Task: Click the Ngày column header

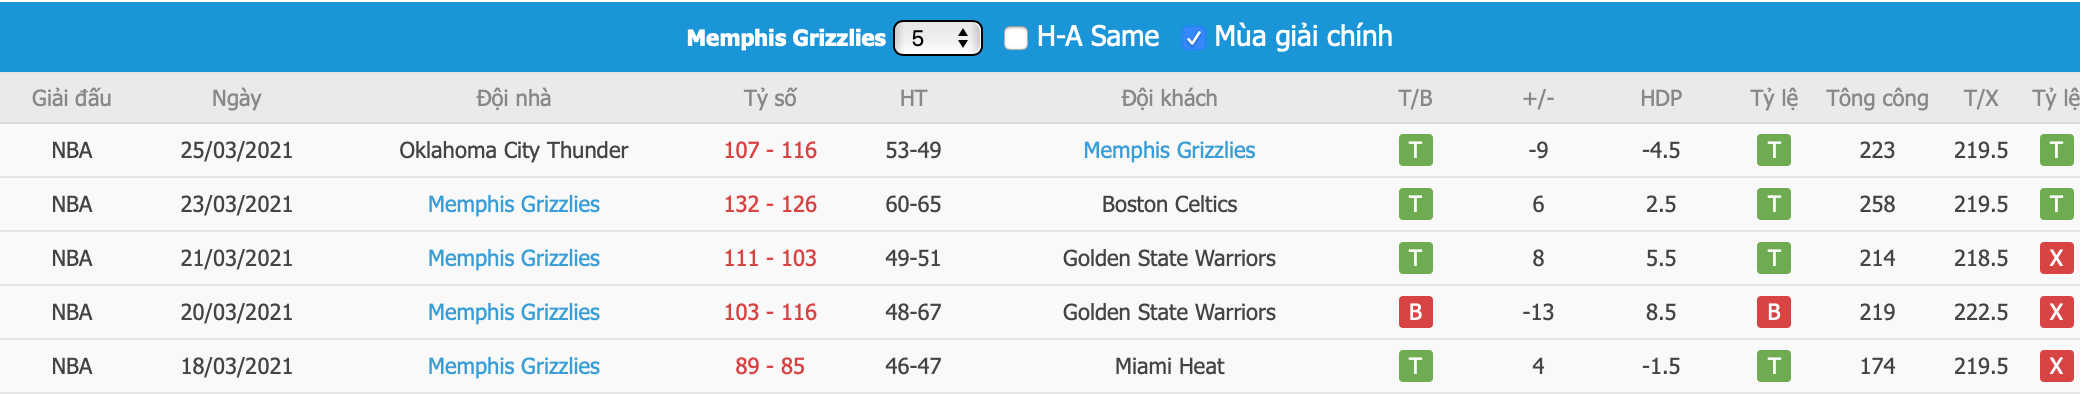Action: pyautogui.click(x=236, y=98)
